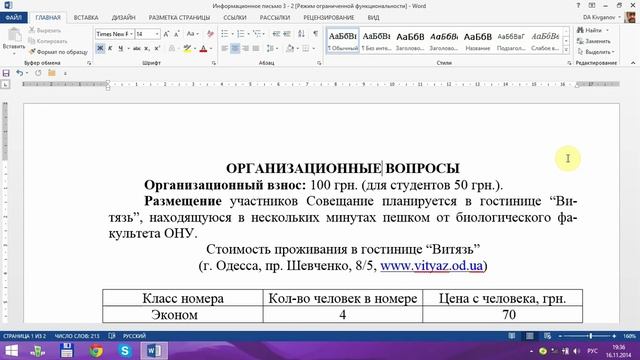Pick the text highlight color marker

187,49
